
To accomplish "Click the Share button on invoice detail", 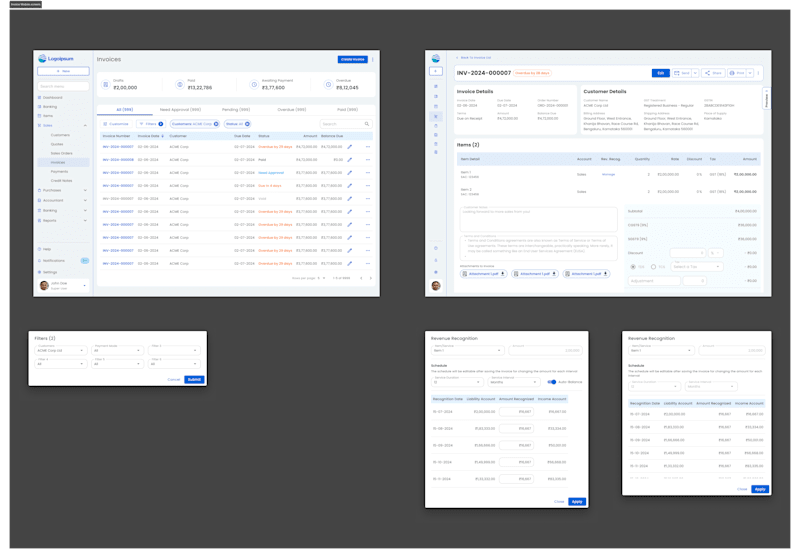I will point(714,73).
